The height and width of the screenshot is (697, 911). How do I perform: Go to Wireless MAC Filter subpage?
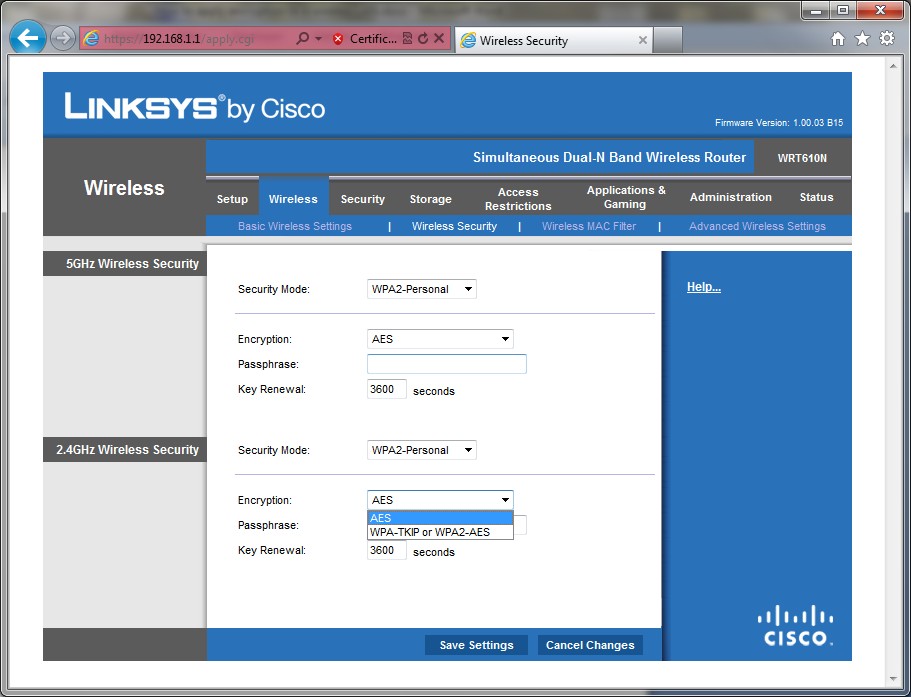pos(589,227)
